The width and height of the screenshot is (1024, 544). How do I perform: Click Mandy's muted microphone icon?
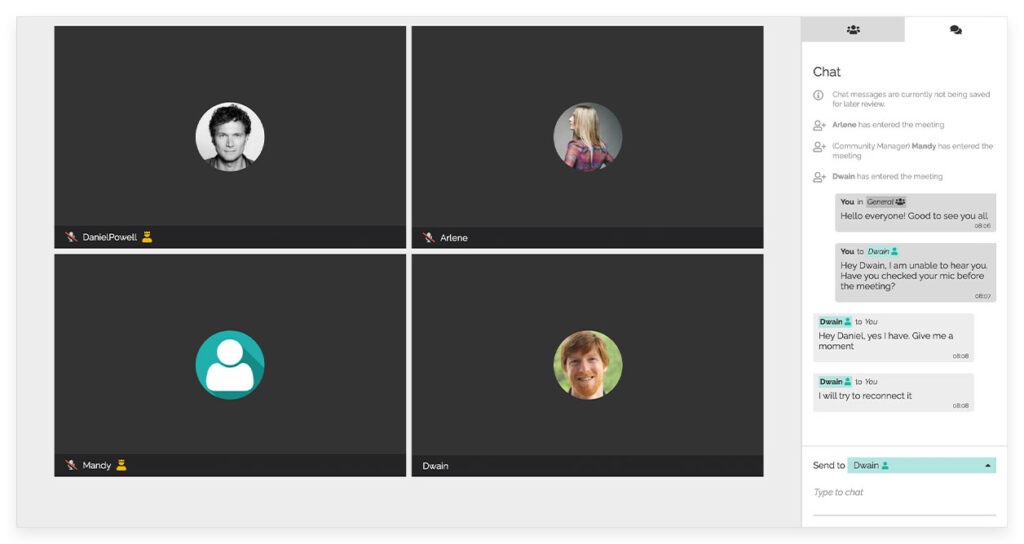(x=71, y=465)
